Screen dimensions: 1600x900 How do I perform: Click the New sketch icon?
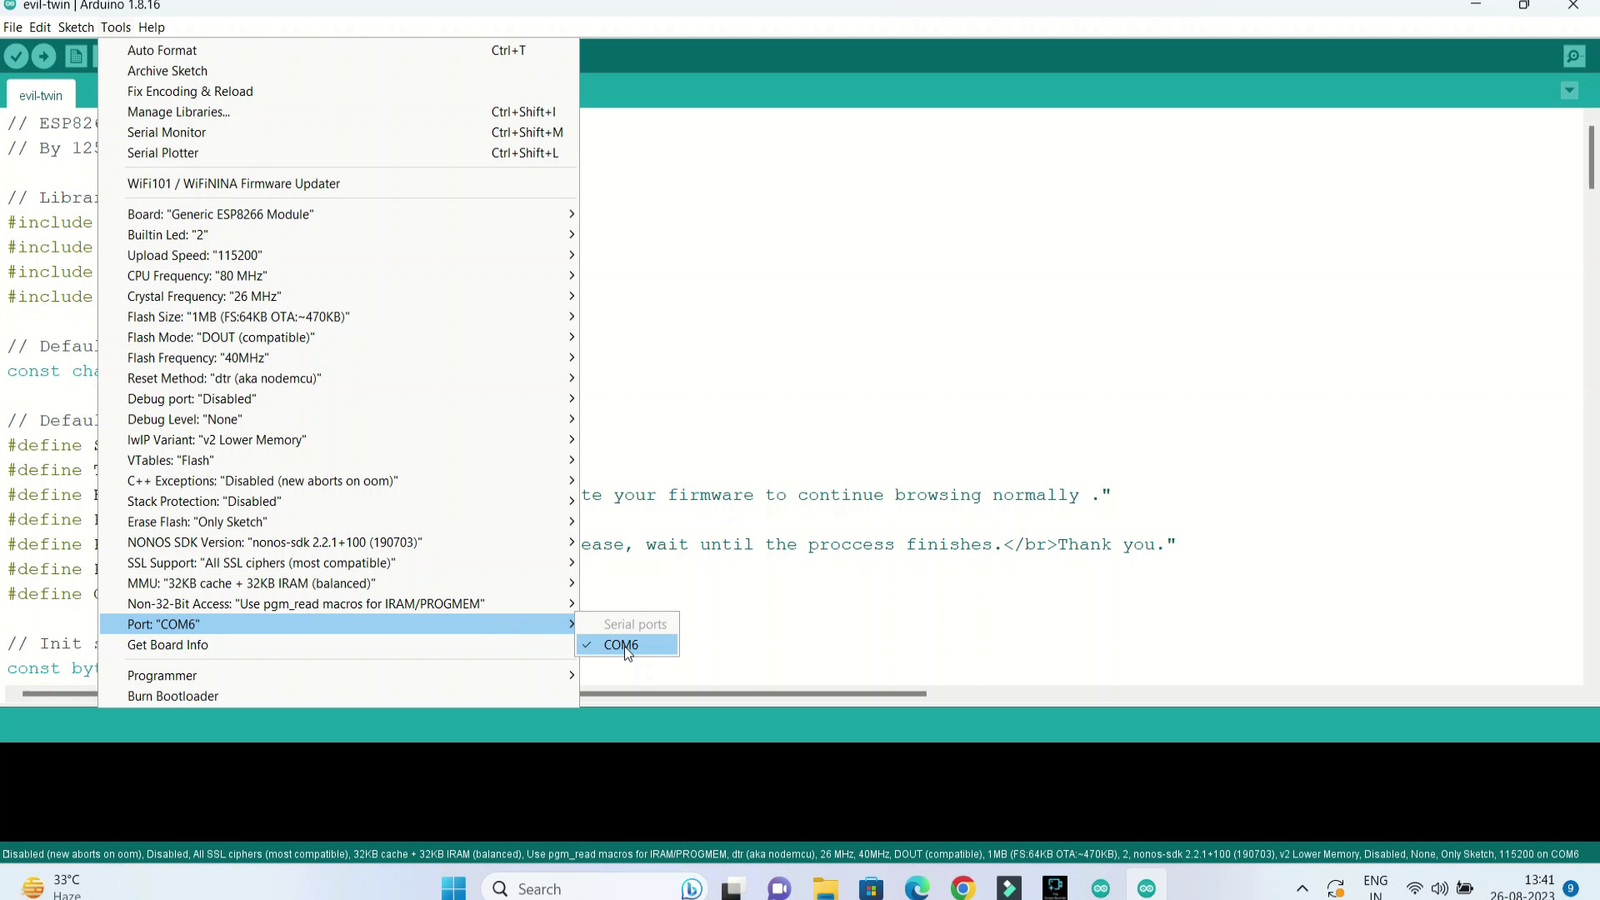point(76,56)
